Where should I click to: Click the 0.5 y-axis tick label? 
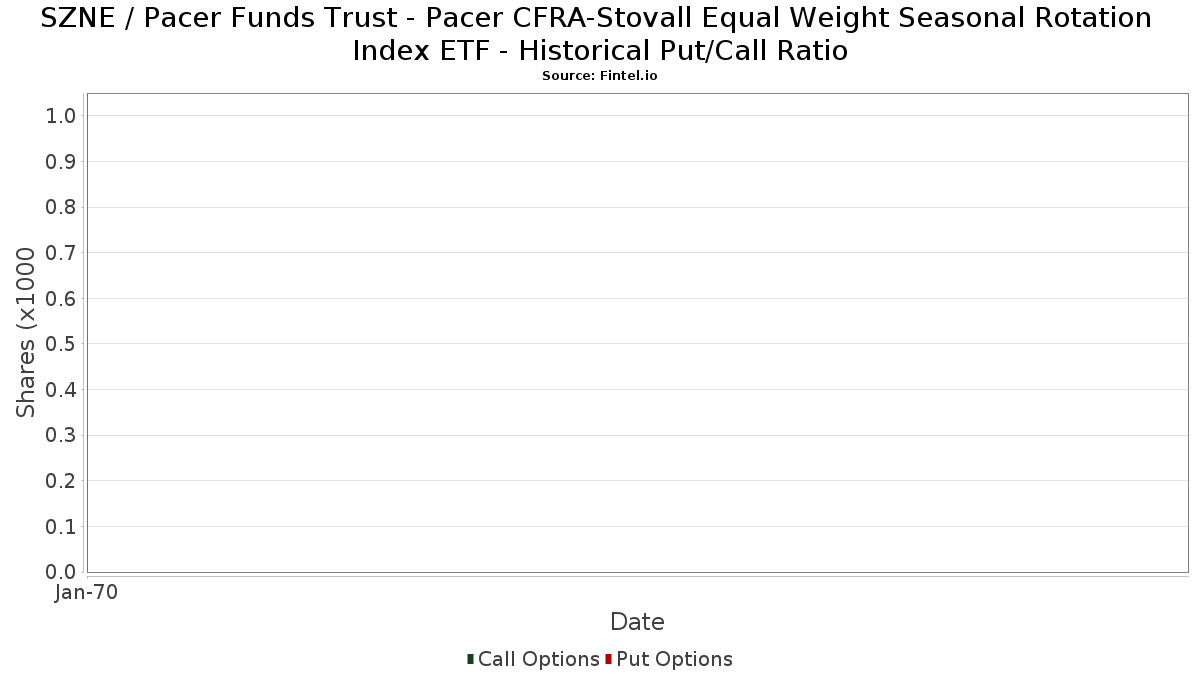61,344
